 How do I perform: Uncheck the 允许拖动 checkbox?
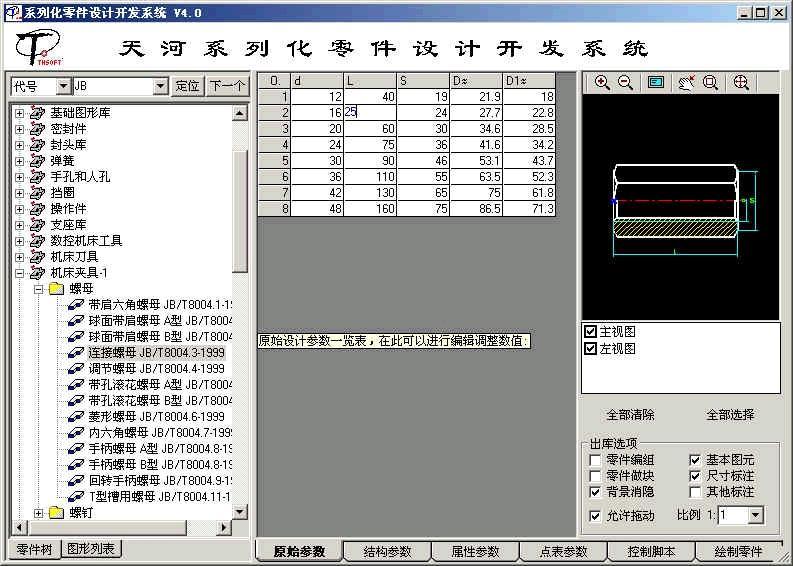595,516
